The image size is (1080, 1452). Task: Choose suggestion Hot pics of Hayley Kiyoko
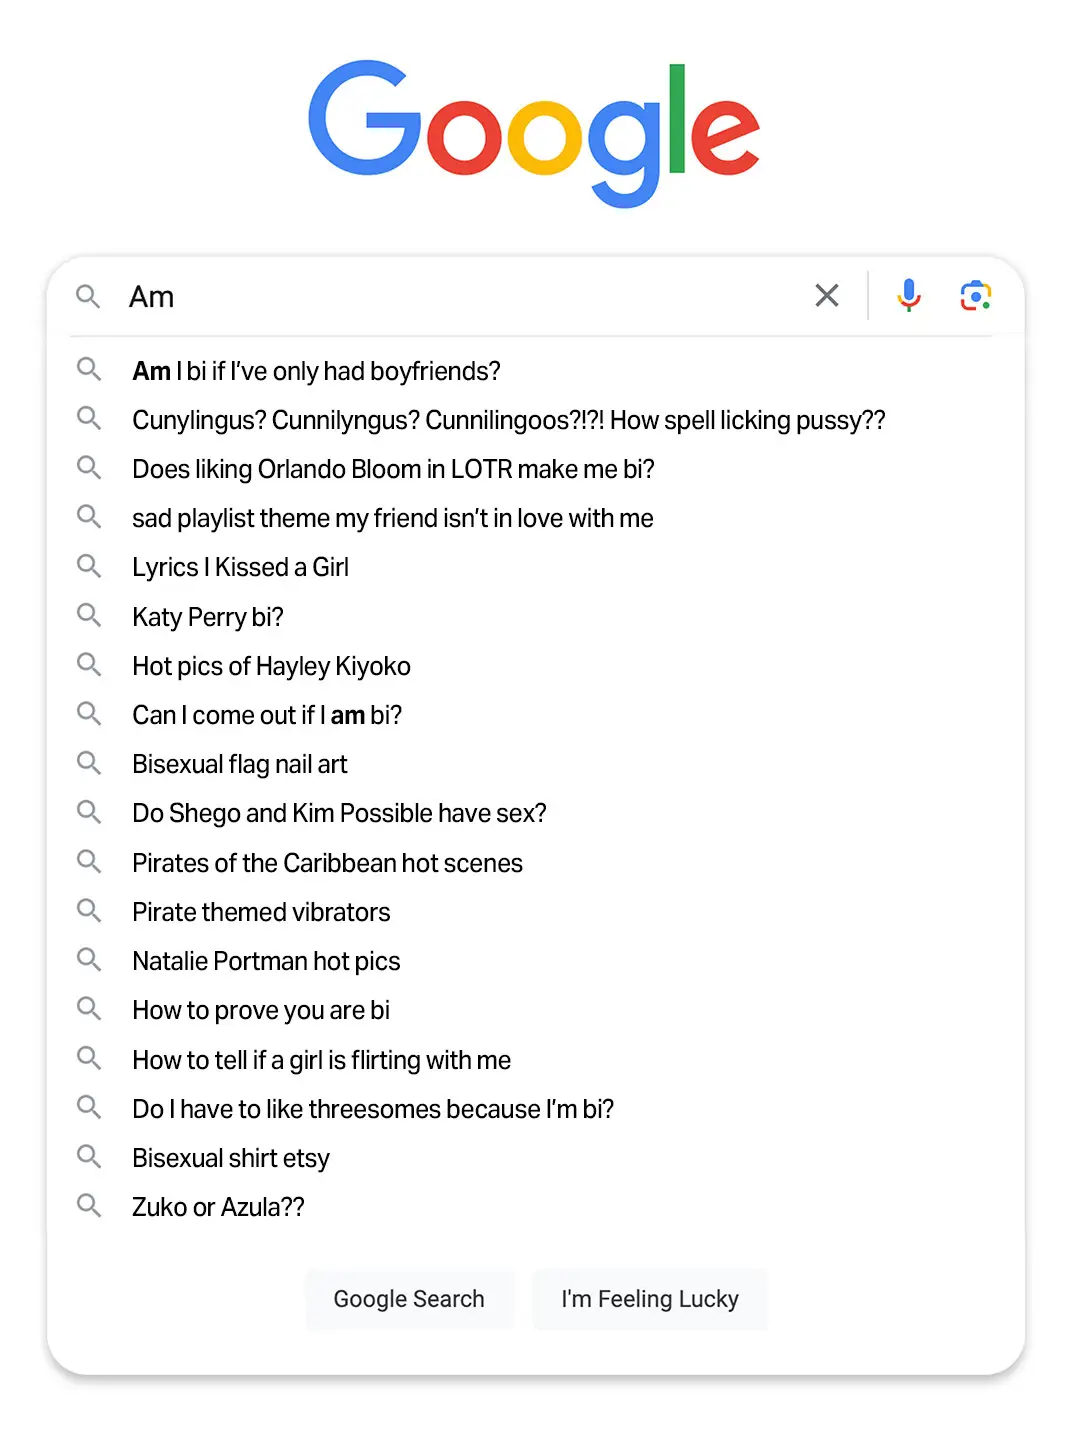(271, 666)
